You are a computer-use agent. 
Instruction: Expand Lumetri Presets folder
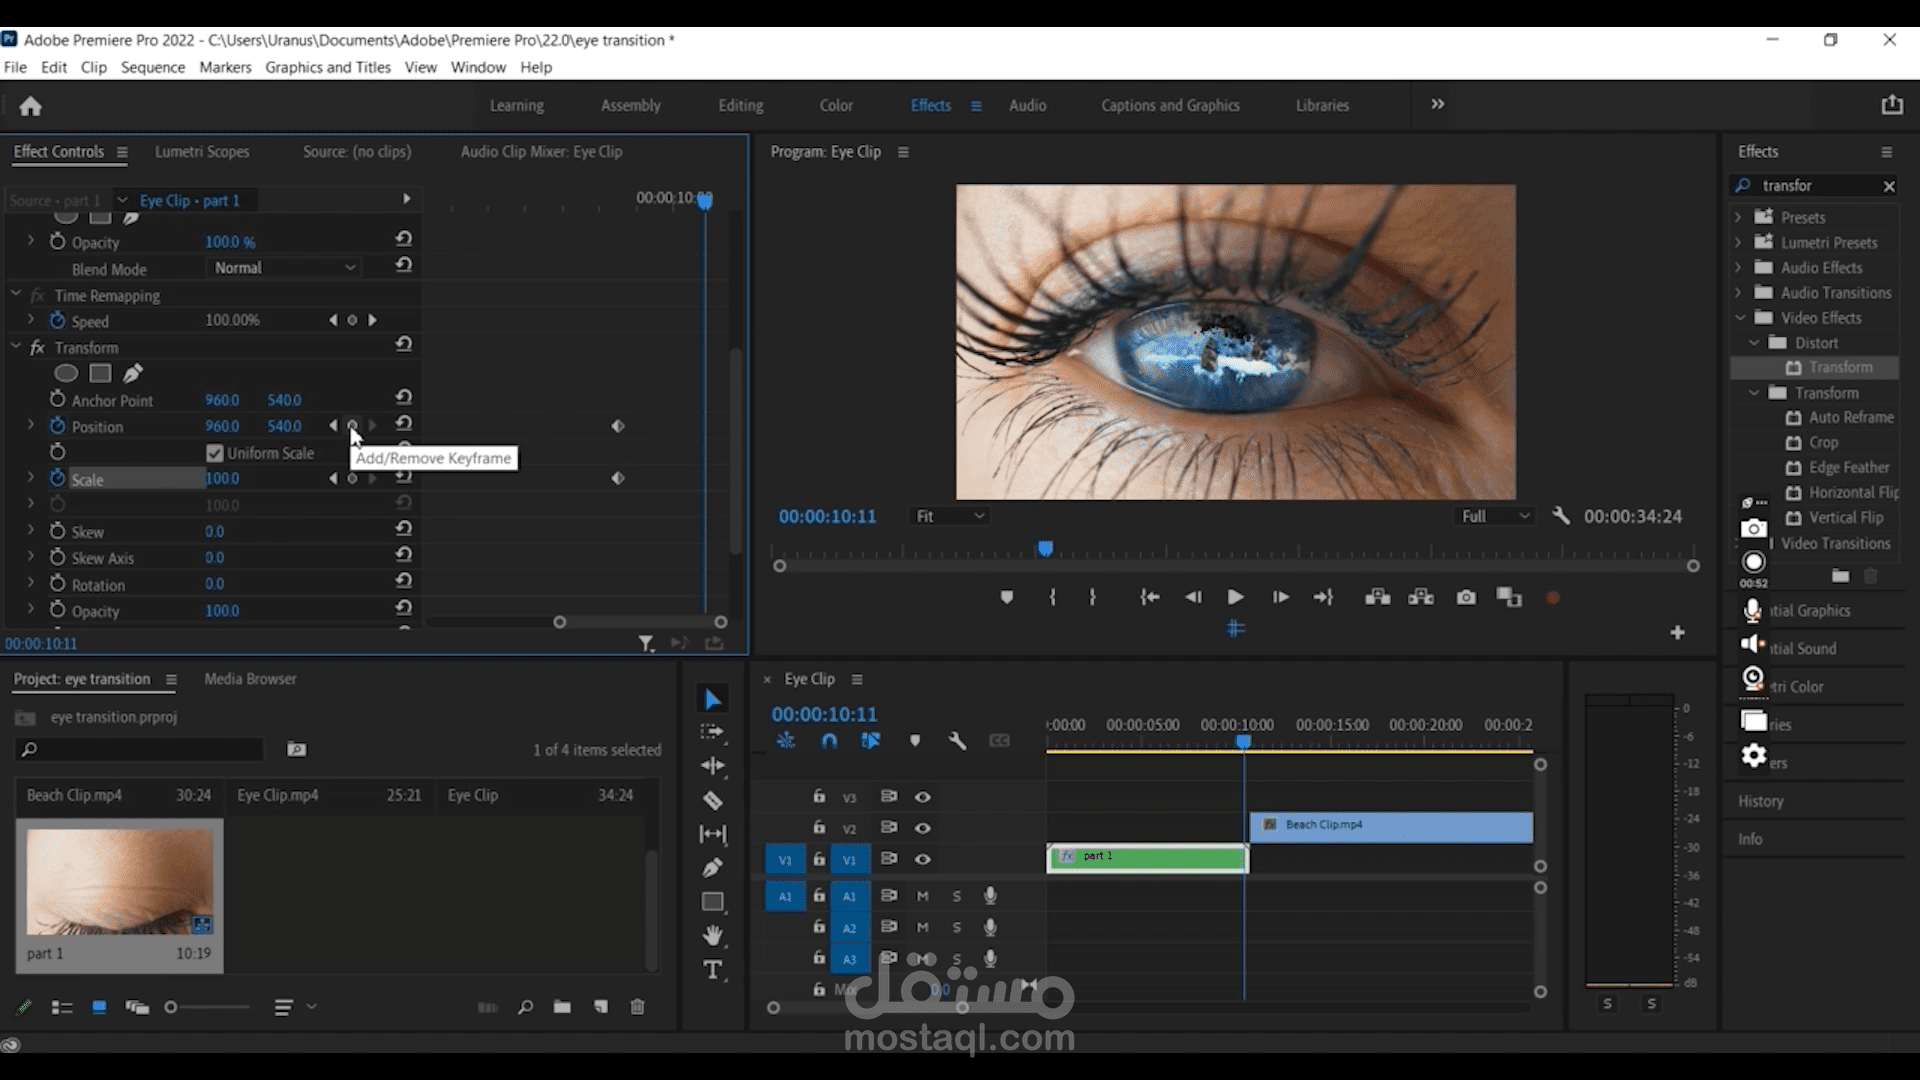1738,242
